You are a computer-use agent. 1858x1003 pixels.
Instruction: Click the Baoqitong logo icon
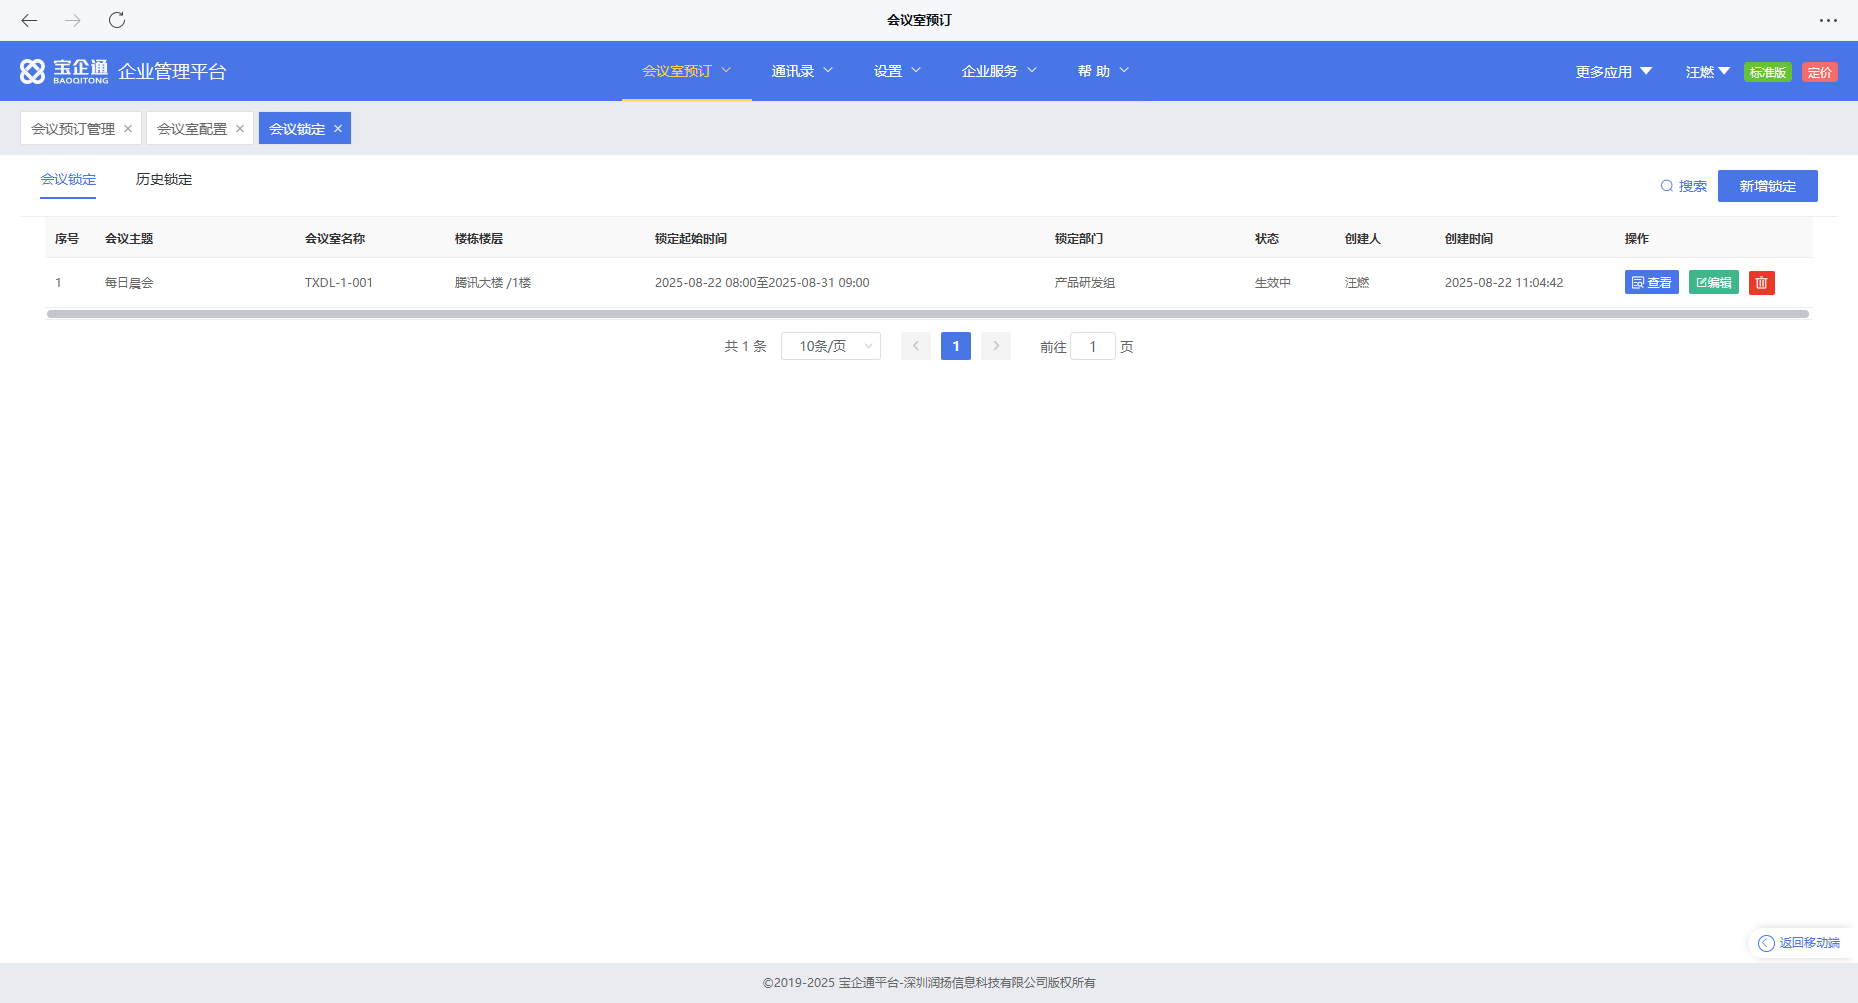pyautogui.click(x=33, y=71)
